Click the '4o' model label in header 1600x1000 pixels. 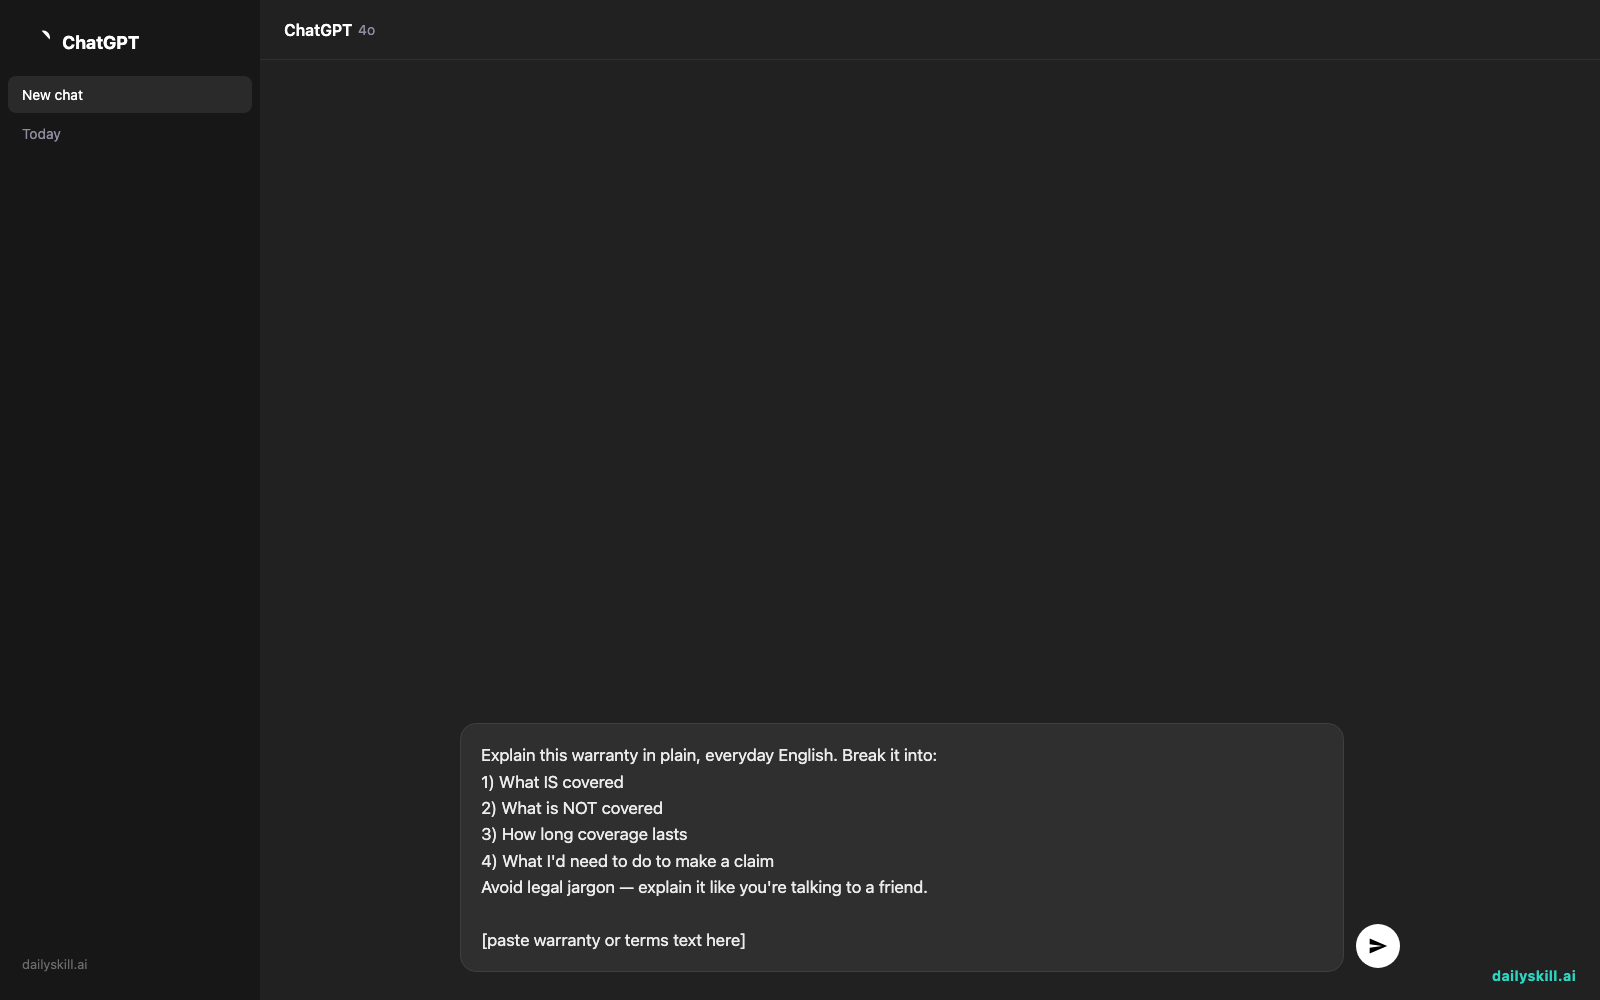point(367,31)
